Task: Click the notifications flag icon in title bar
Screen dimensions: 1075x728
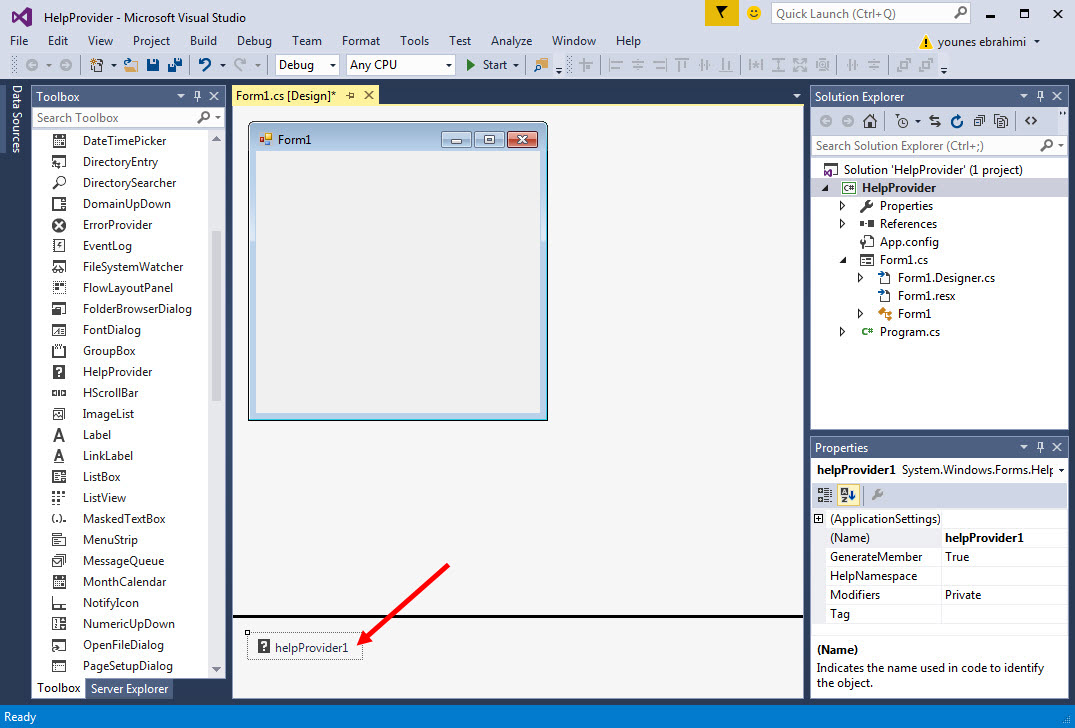Action: pos(720,13)
